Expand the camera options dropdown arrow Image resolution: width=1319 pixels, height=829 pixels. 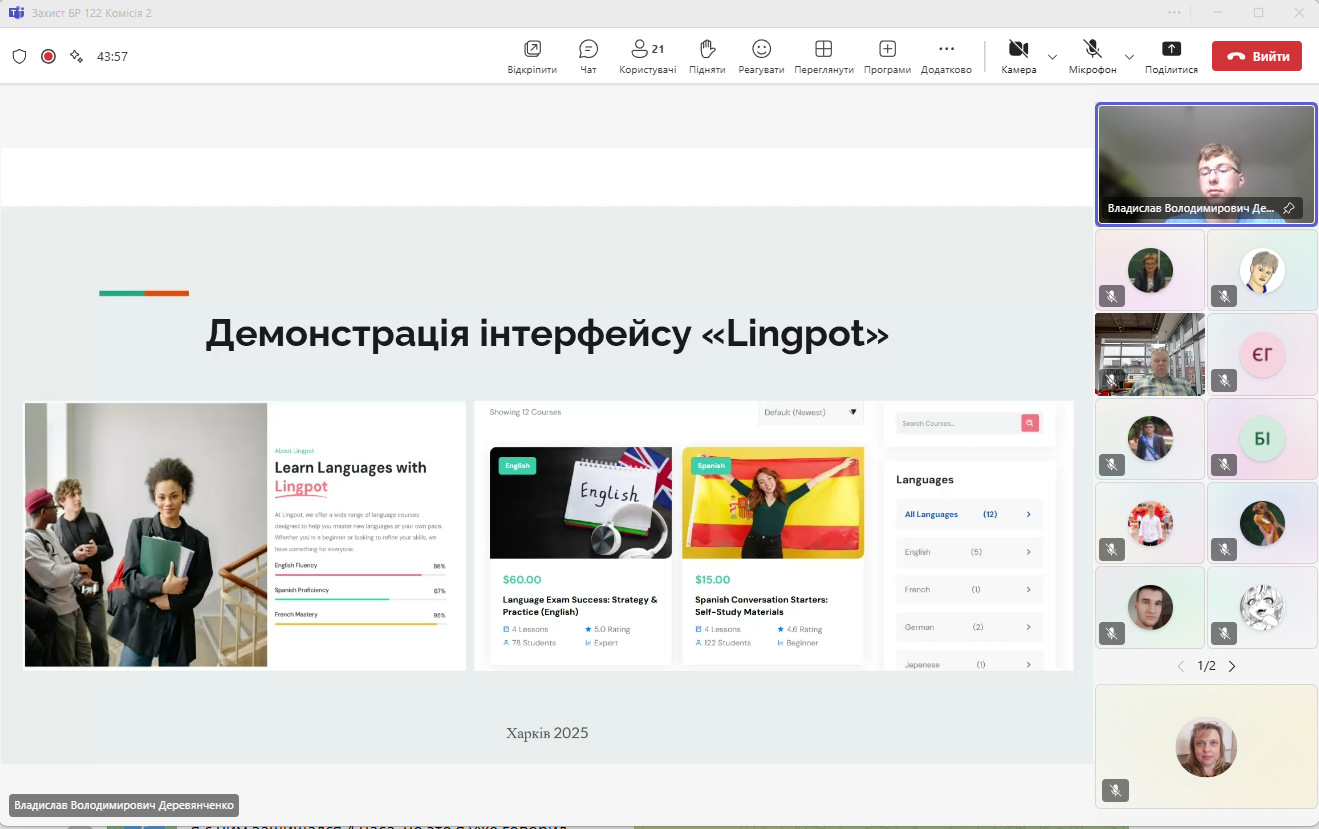coord(1052,57)
